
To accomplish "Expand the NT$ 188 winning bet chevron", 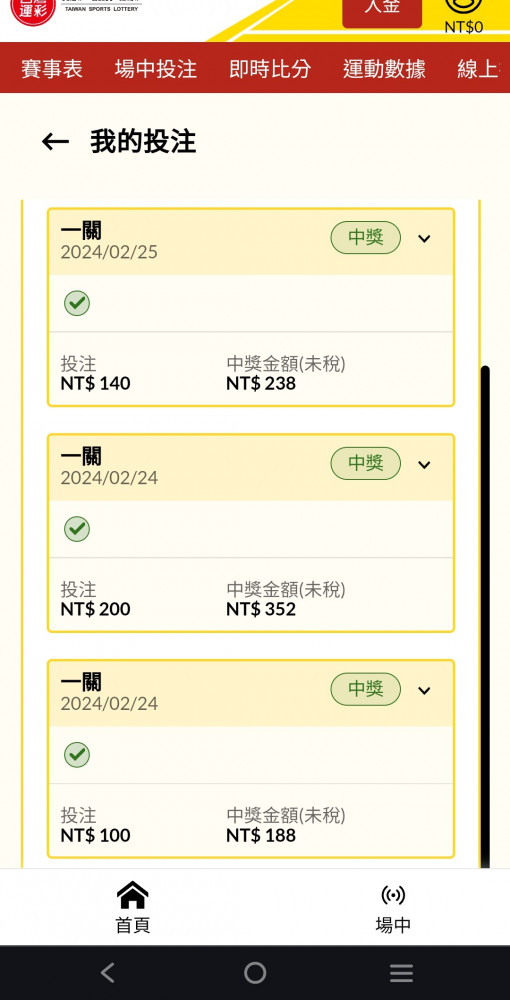I will pos(424,690).
